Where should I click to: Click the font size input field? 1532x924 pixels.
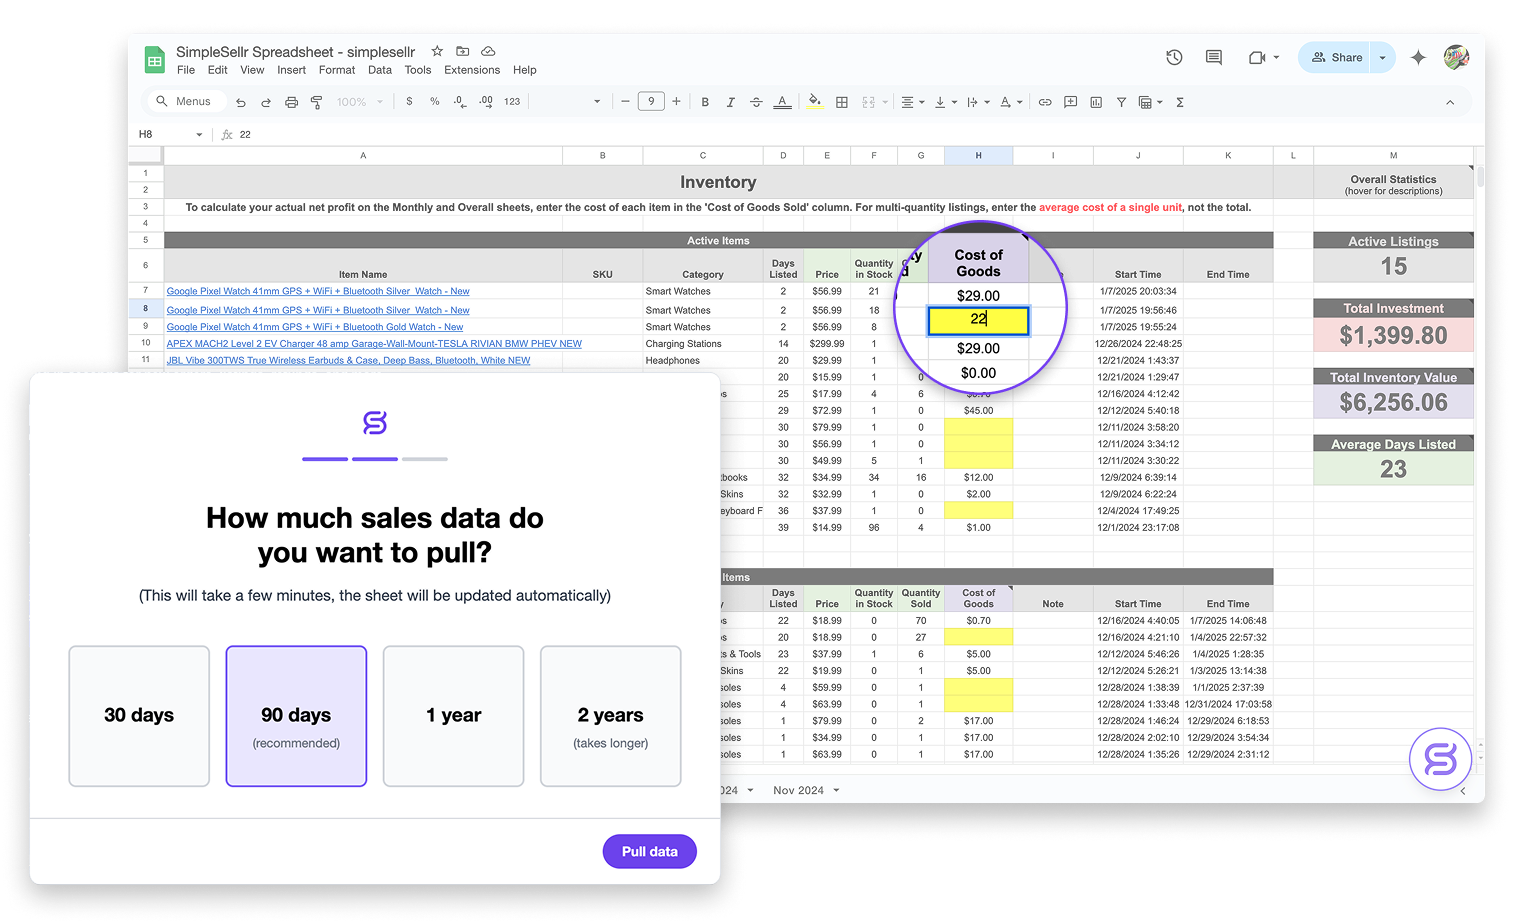651,101
